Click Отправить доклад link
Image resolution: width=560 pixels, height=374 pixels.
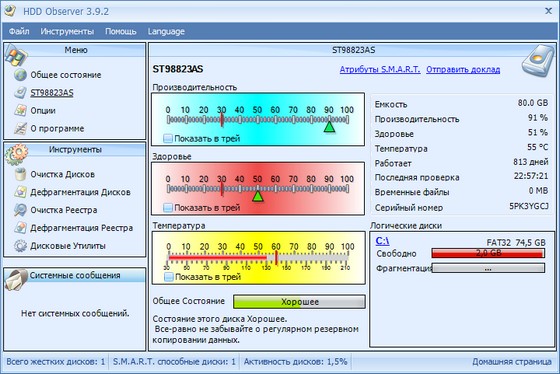click(463, 69)
